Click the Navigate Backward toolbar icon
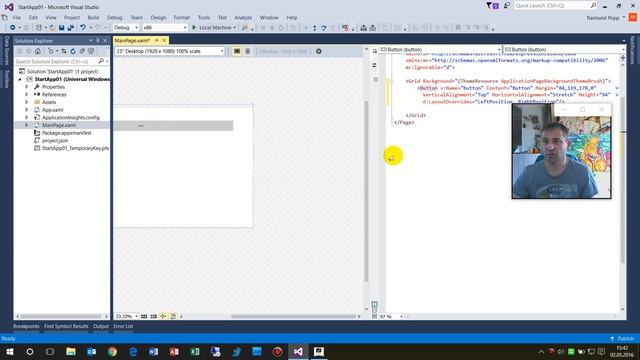The image size is (640, 360). [13, 28]
